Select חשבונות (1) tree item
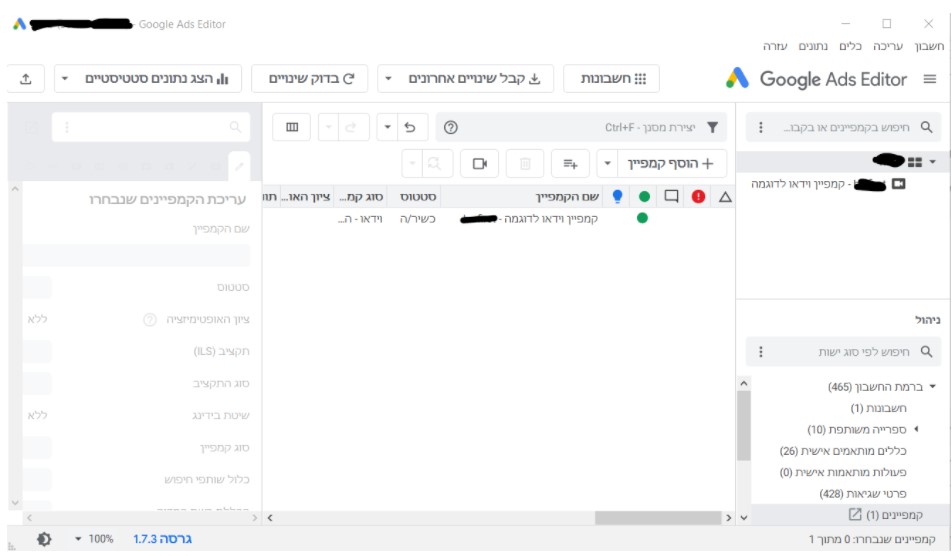This screenshot has height=556, width=952. [x=878, y=408]
